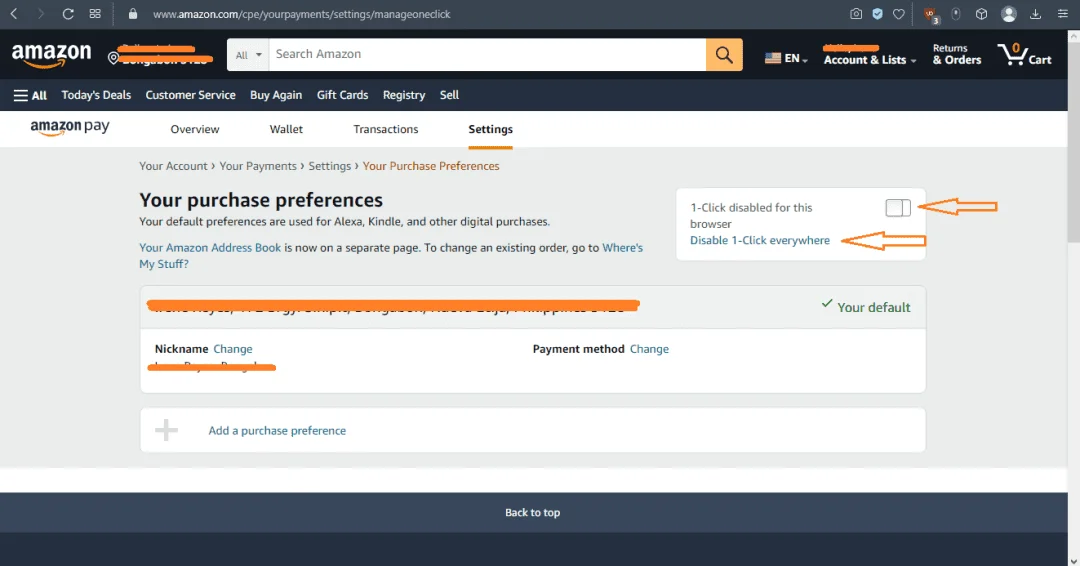This screenshot has width=1080, height=566.
Task: Click the Your purchase preferences heading
Action: (x=261, y=200)
